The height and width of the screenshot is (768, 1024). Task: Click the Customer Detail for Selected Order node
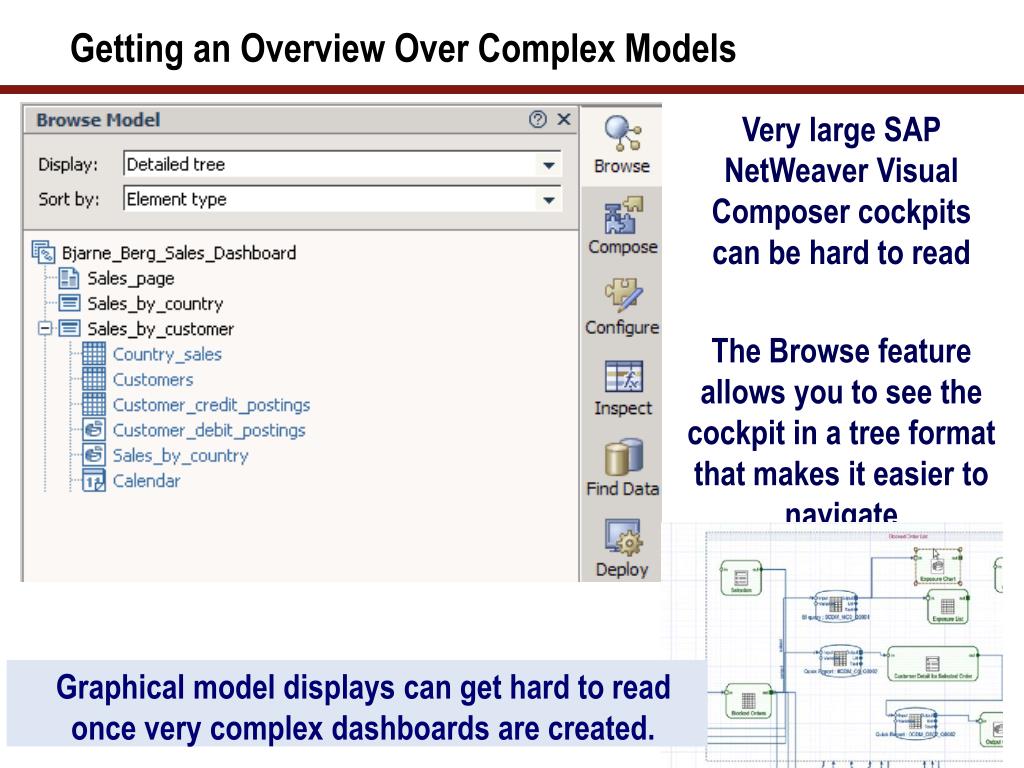[x=933, y=664]
